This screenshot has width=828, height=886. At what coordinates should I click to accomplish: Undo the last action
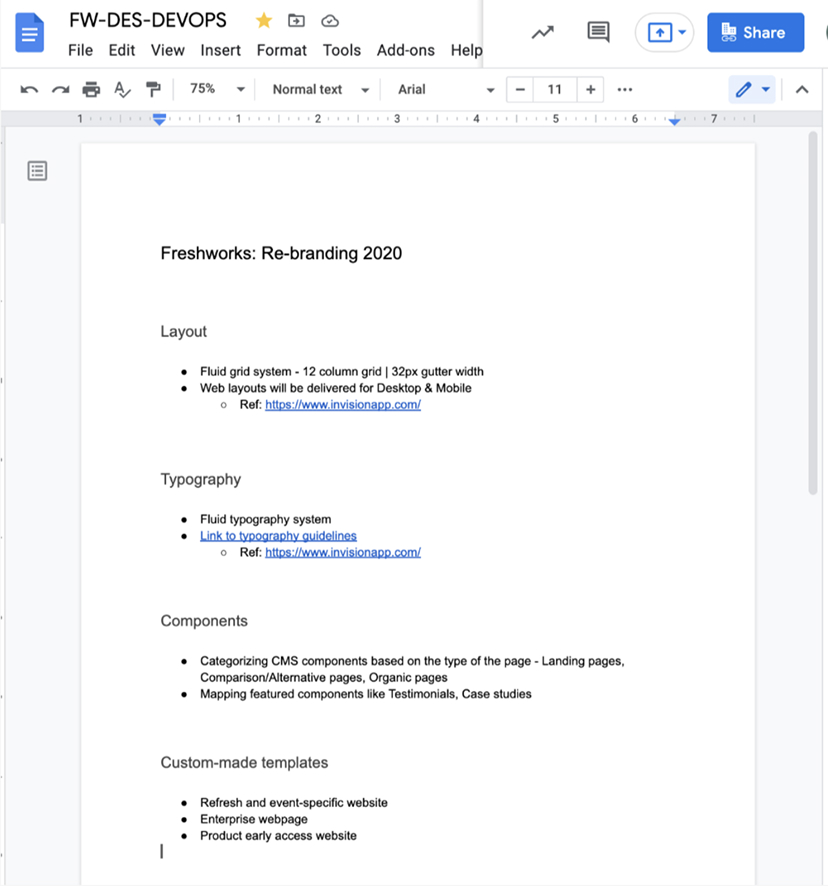[29, 89]
